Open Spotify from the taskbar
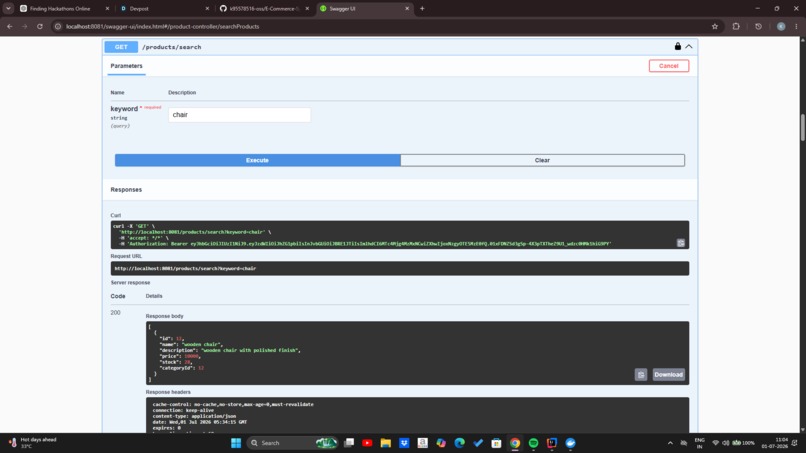806x453 pixels. pyautogui.click(x=534, y=443)
